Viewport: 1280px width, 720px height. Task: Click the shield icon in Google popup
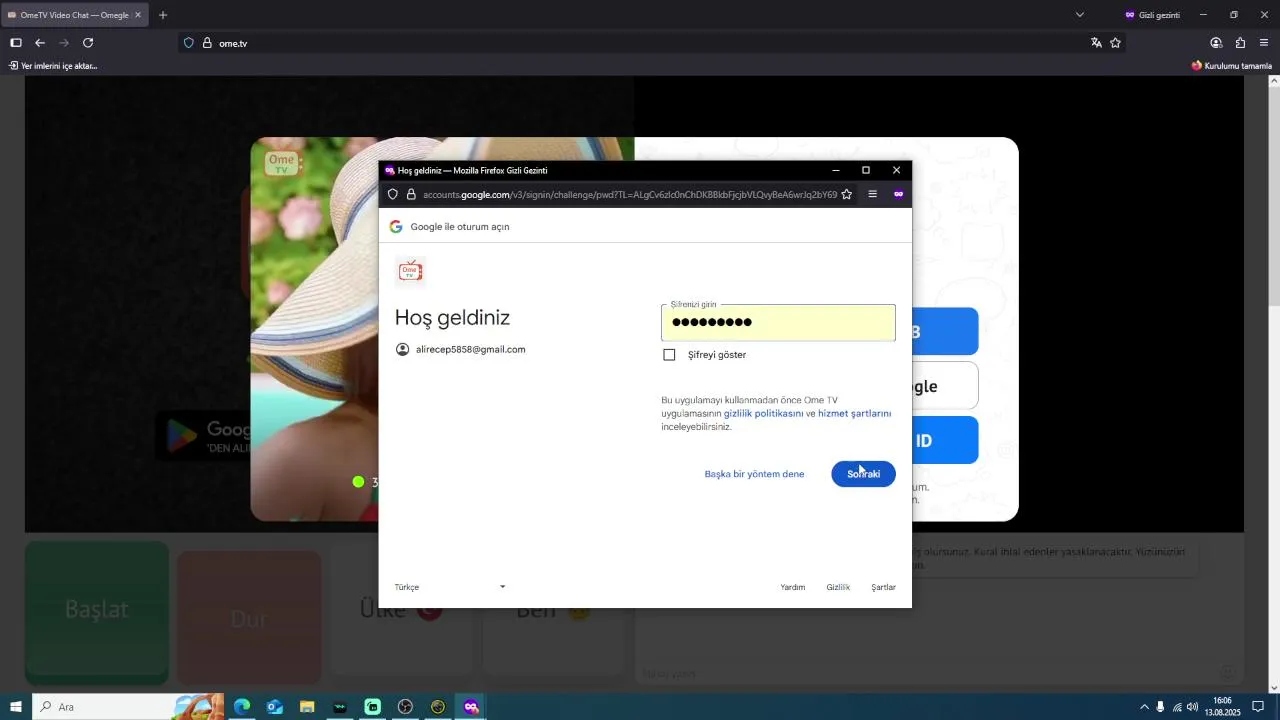coord(393,194)
